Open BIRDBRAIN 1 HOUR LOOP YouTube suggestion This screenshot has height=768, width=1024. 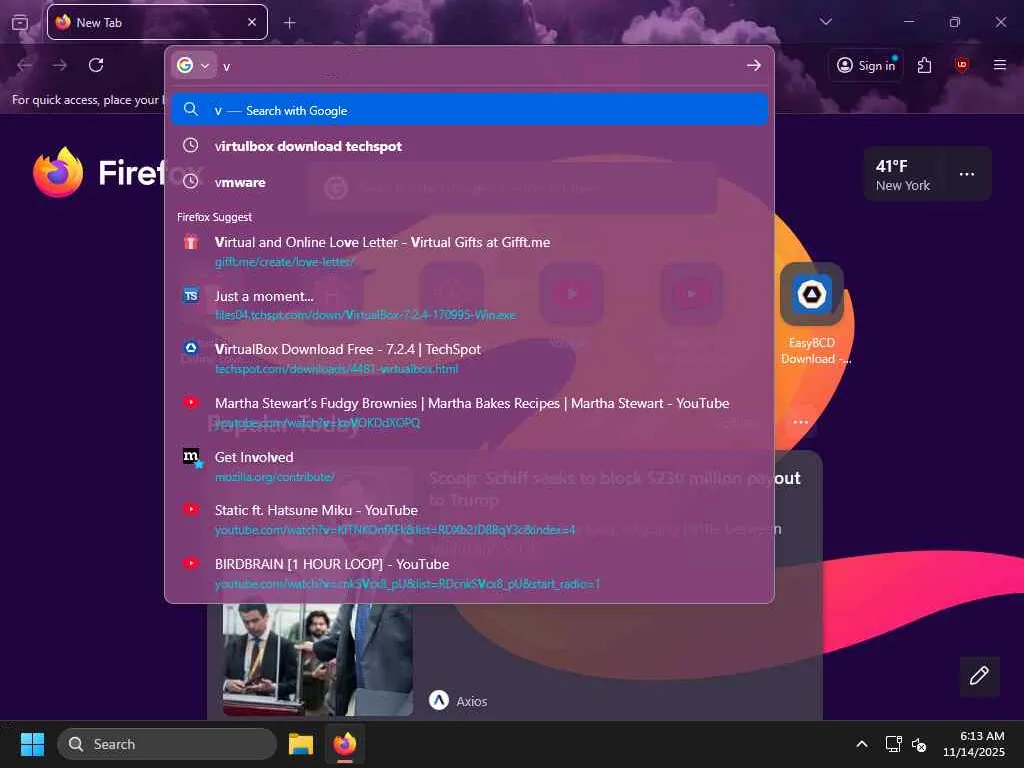pyautogui.click(x=469, y=573)
